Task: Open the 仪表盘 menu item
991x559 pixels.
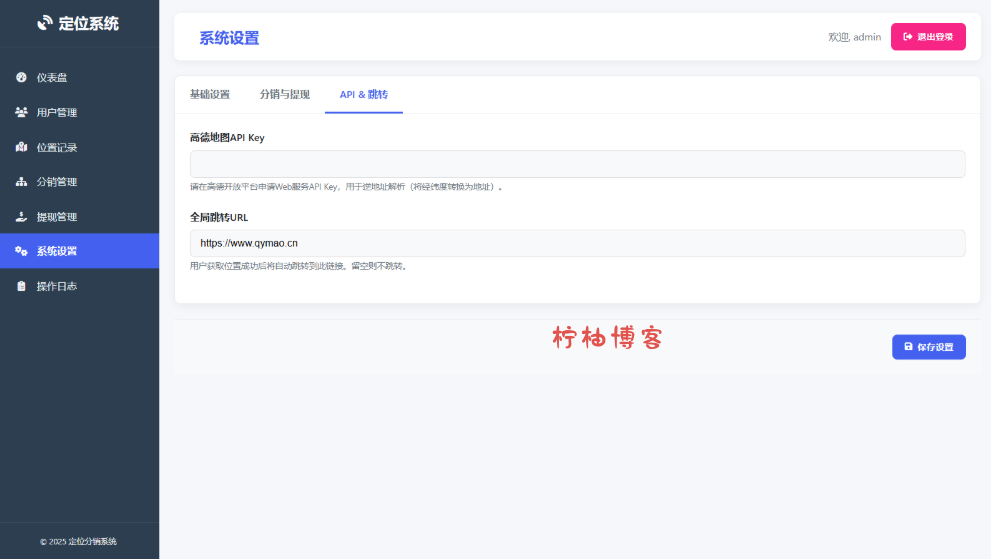Action: [x=80, y=77]
